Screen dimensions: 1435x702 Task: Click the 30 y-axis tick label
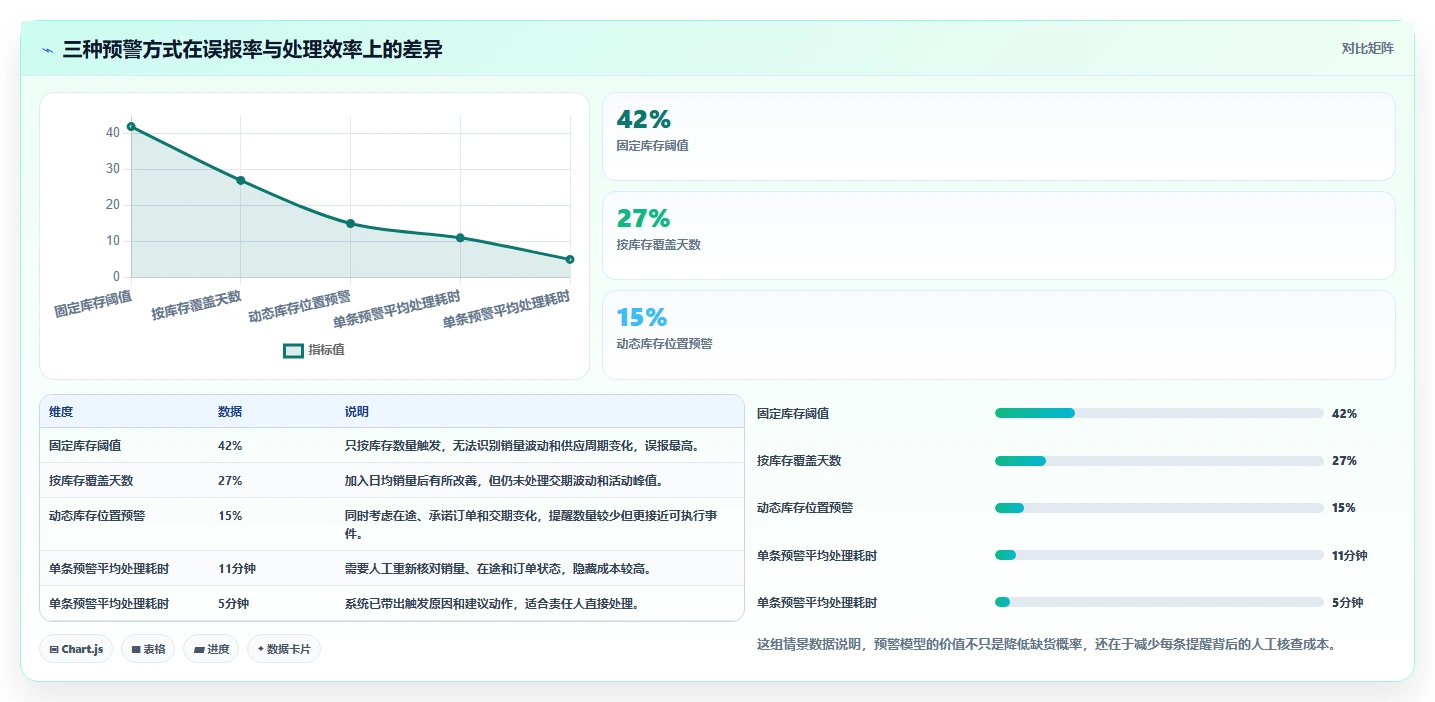113,169
